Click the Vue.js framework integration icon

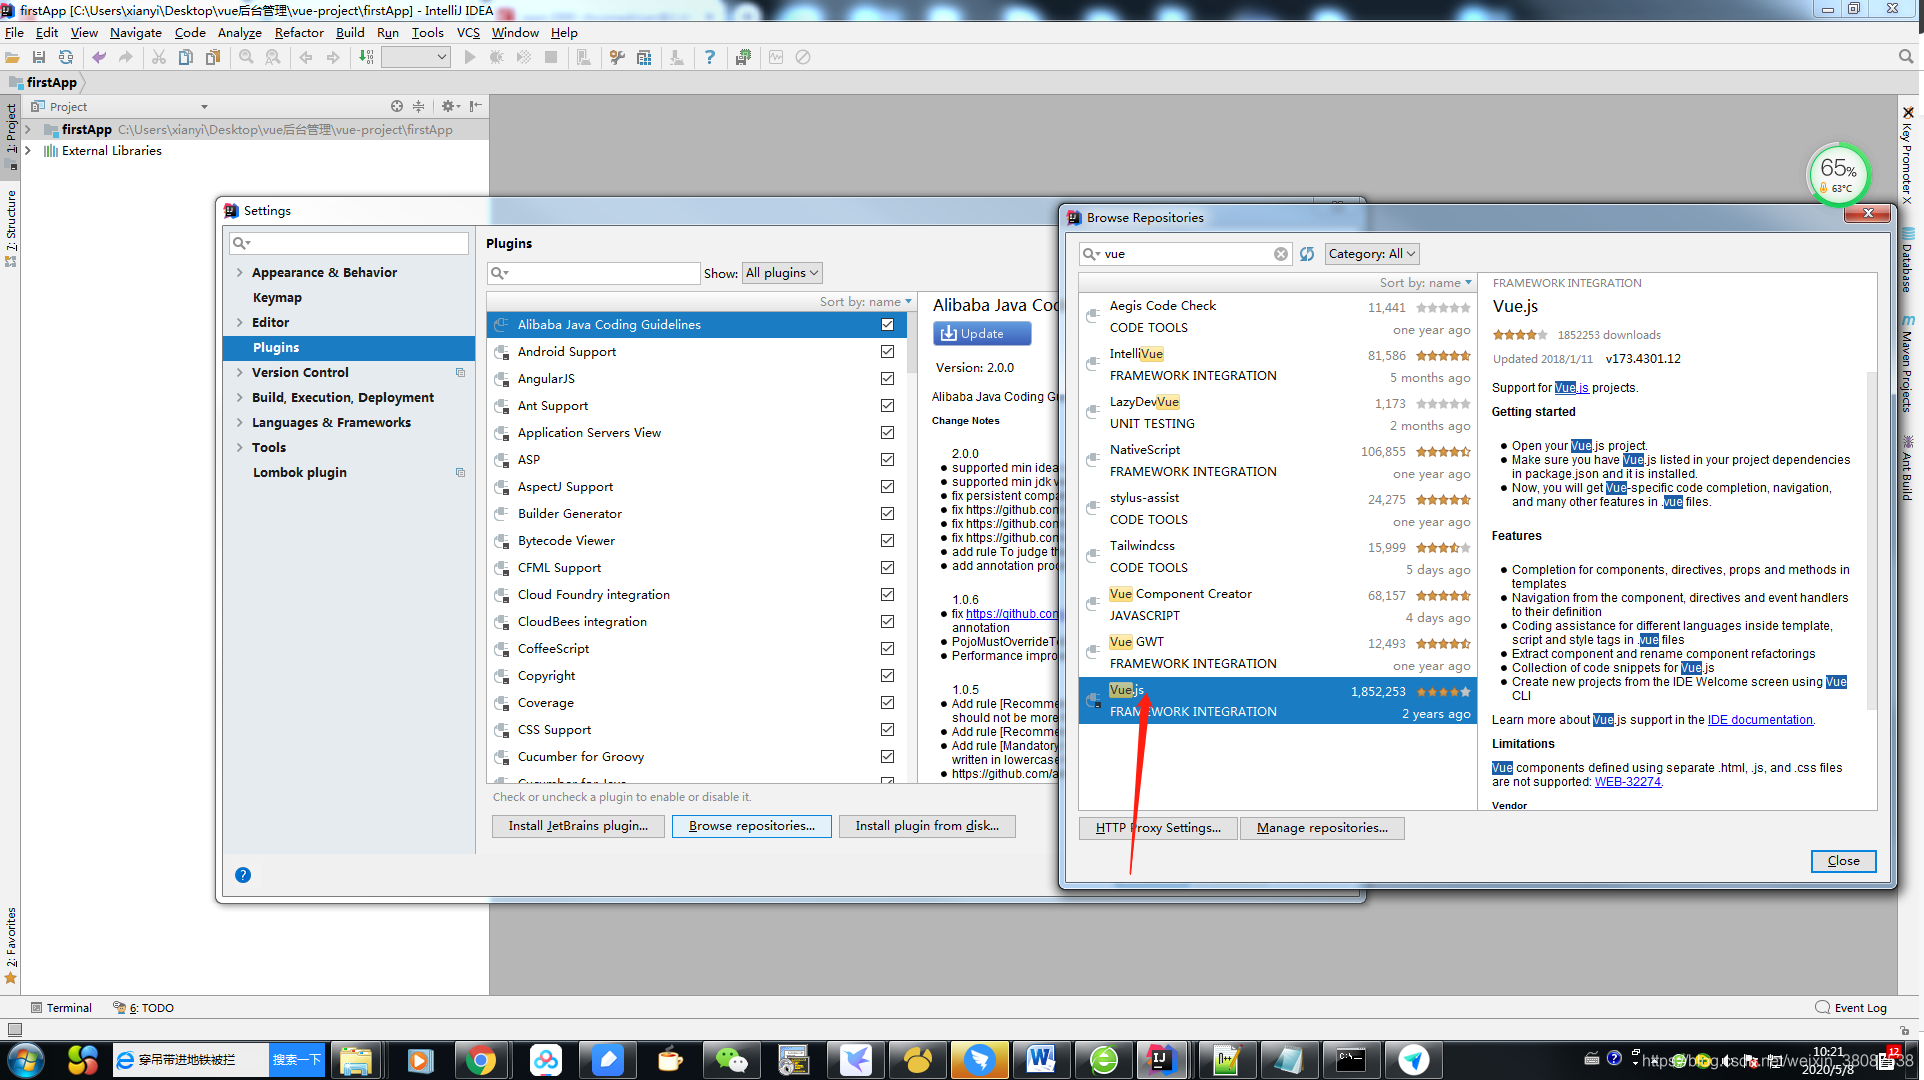point(1092,701)
